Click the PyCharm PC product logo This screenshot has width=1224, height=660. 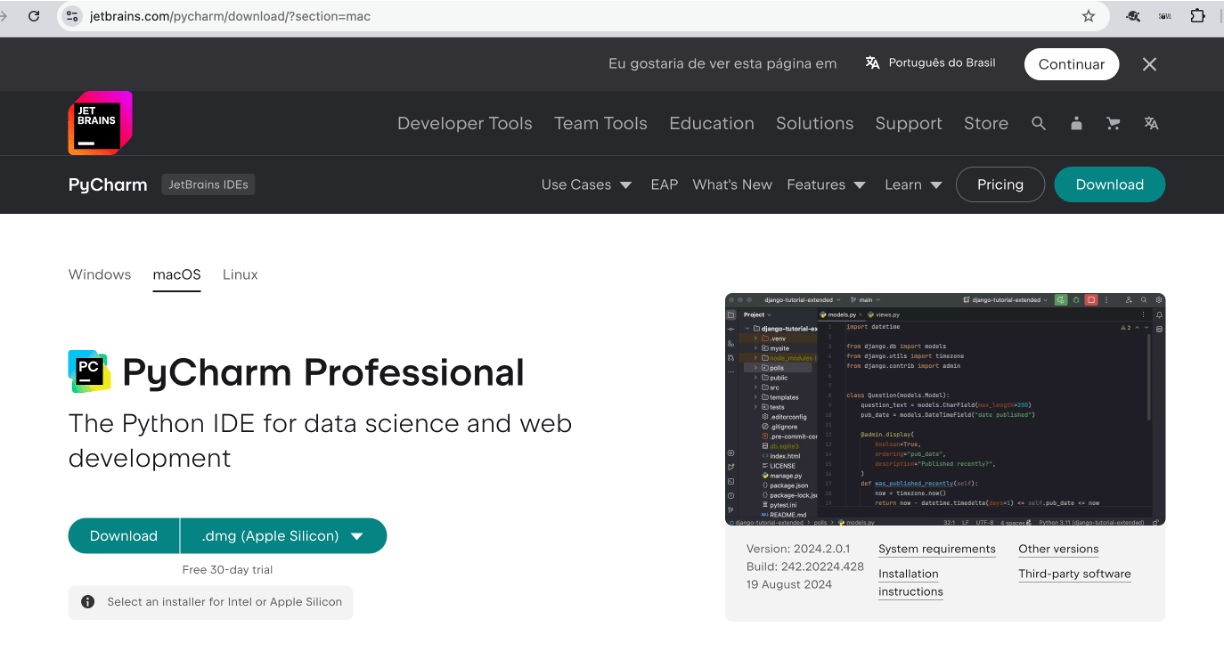click(89, 371)
